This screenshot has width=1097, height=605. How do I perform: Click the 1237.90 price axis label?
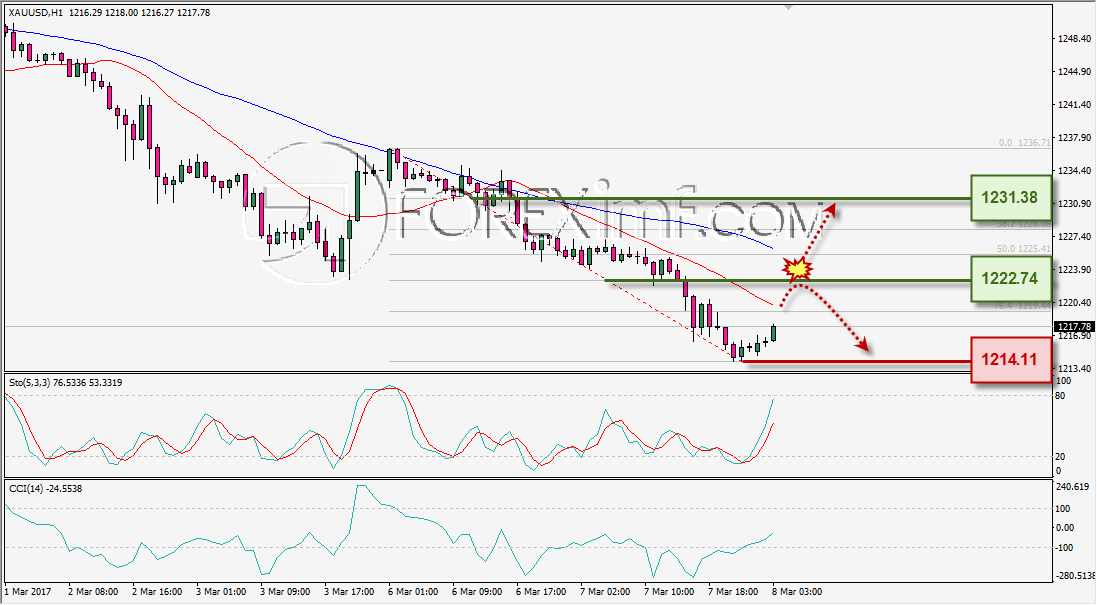[1075, 138]
